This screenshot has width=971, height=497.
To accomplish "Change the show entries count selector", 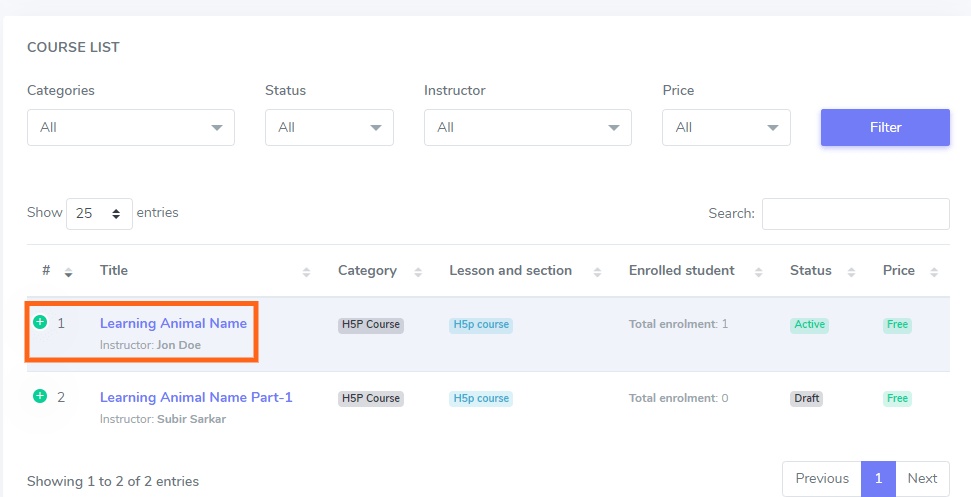I will coord(99,214).
